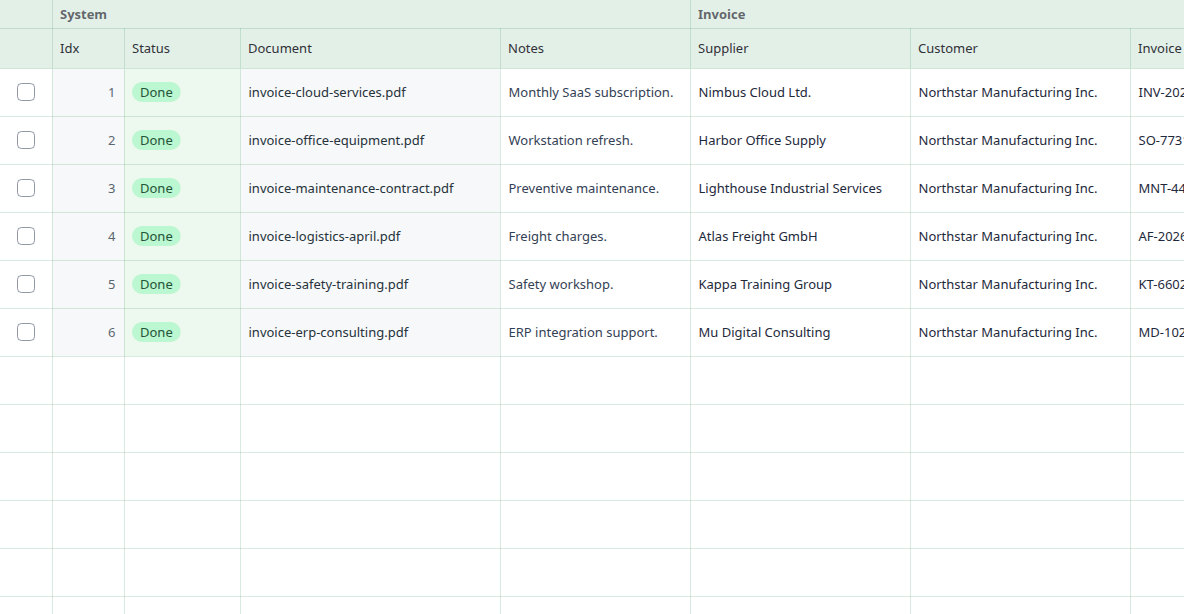Click invoice number cell starting with KT-6602
Image resolution: width=1184 pixels, height=614 pixels.
[1158, 284]
